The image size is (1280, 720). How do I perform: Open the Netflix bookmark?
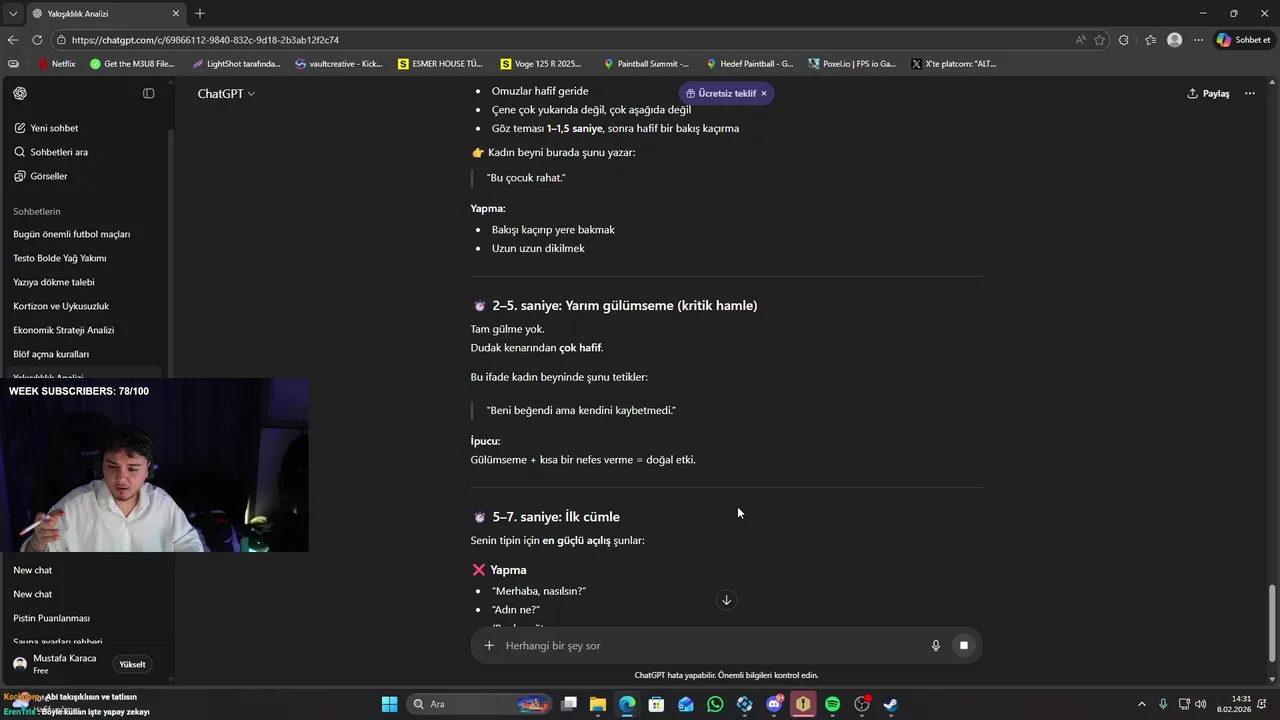[x=57, y=64]
